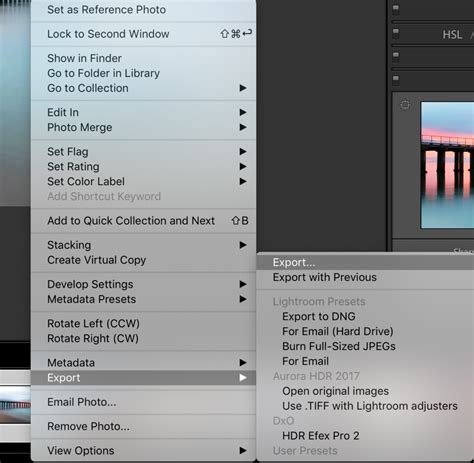Choose the Export to DNG preset
Image resolution: width=474 pixels, height=463 pixels.
[365, 316]
